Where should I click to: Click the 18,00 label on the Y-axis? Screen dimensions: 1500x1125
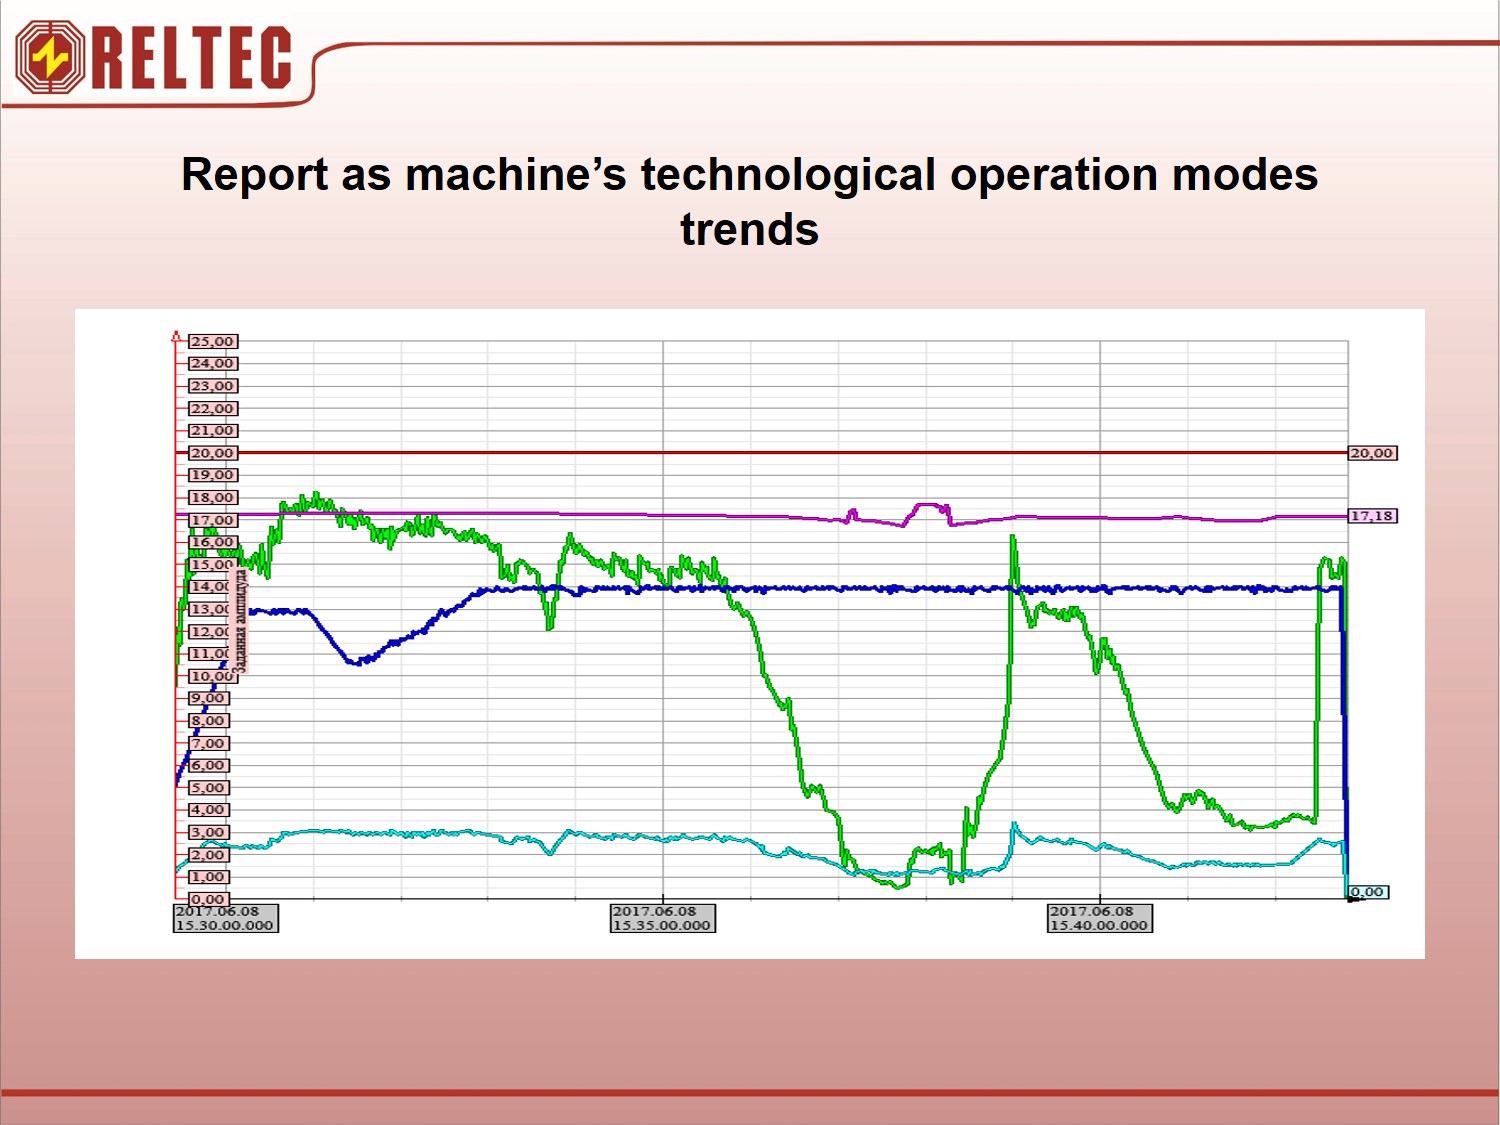click(x=212, y=498)
